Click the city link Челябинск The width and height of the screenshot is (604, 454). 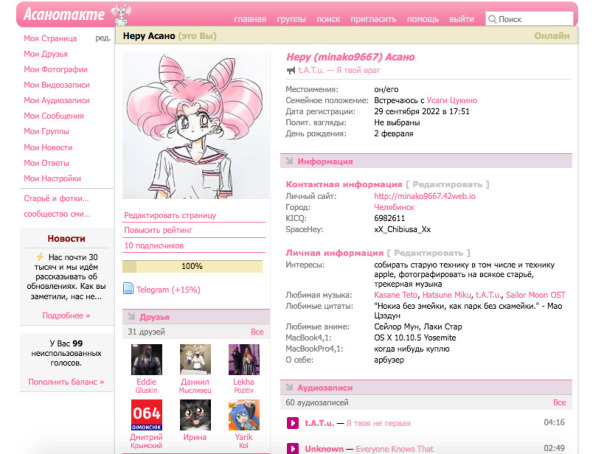pos(394,207)
